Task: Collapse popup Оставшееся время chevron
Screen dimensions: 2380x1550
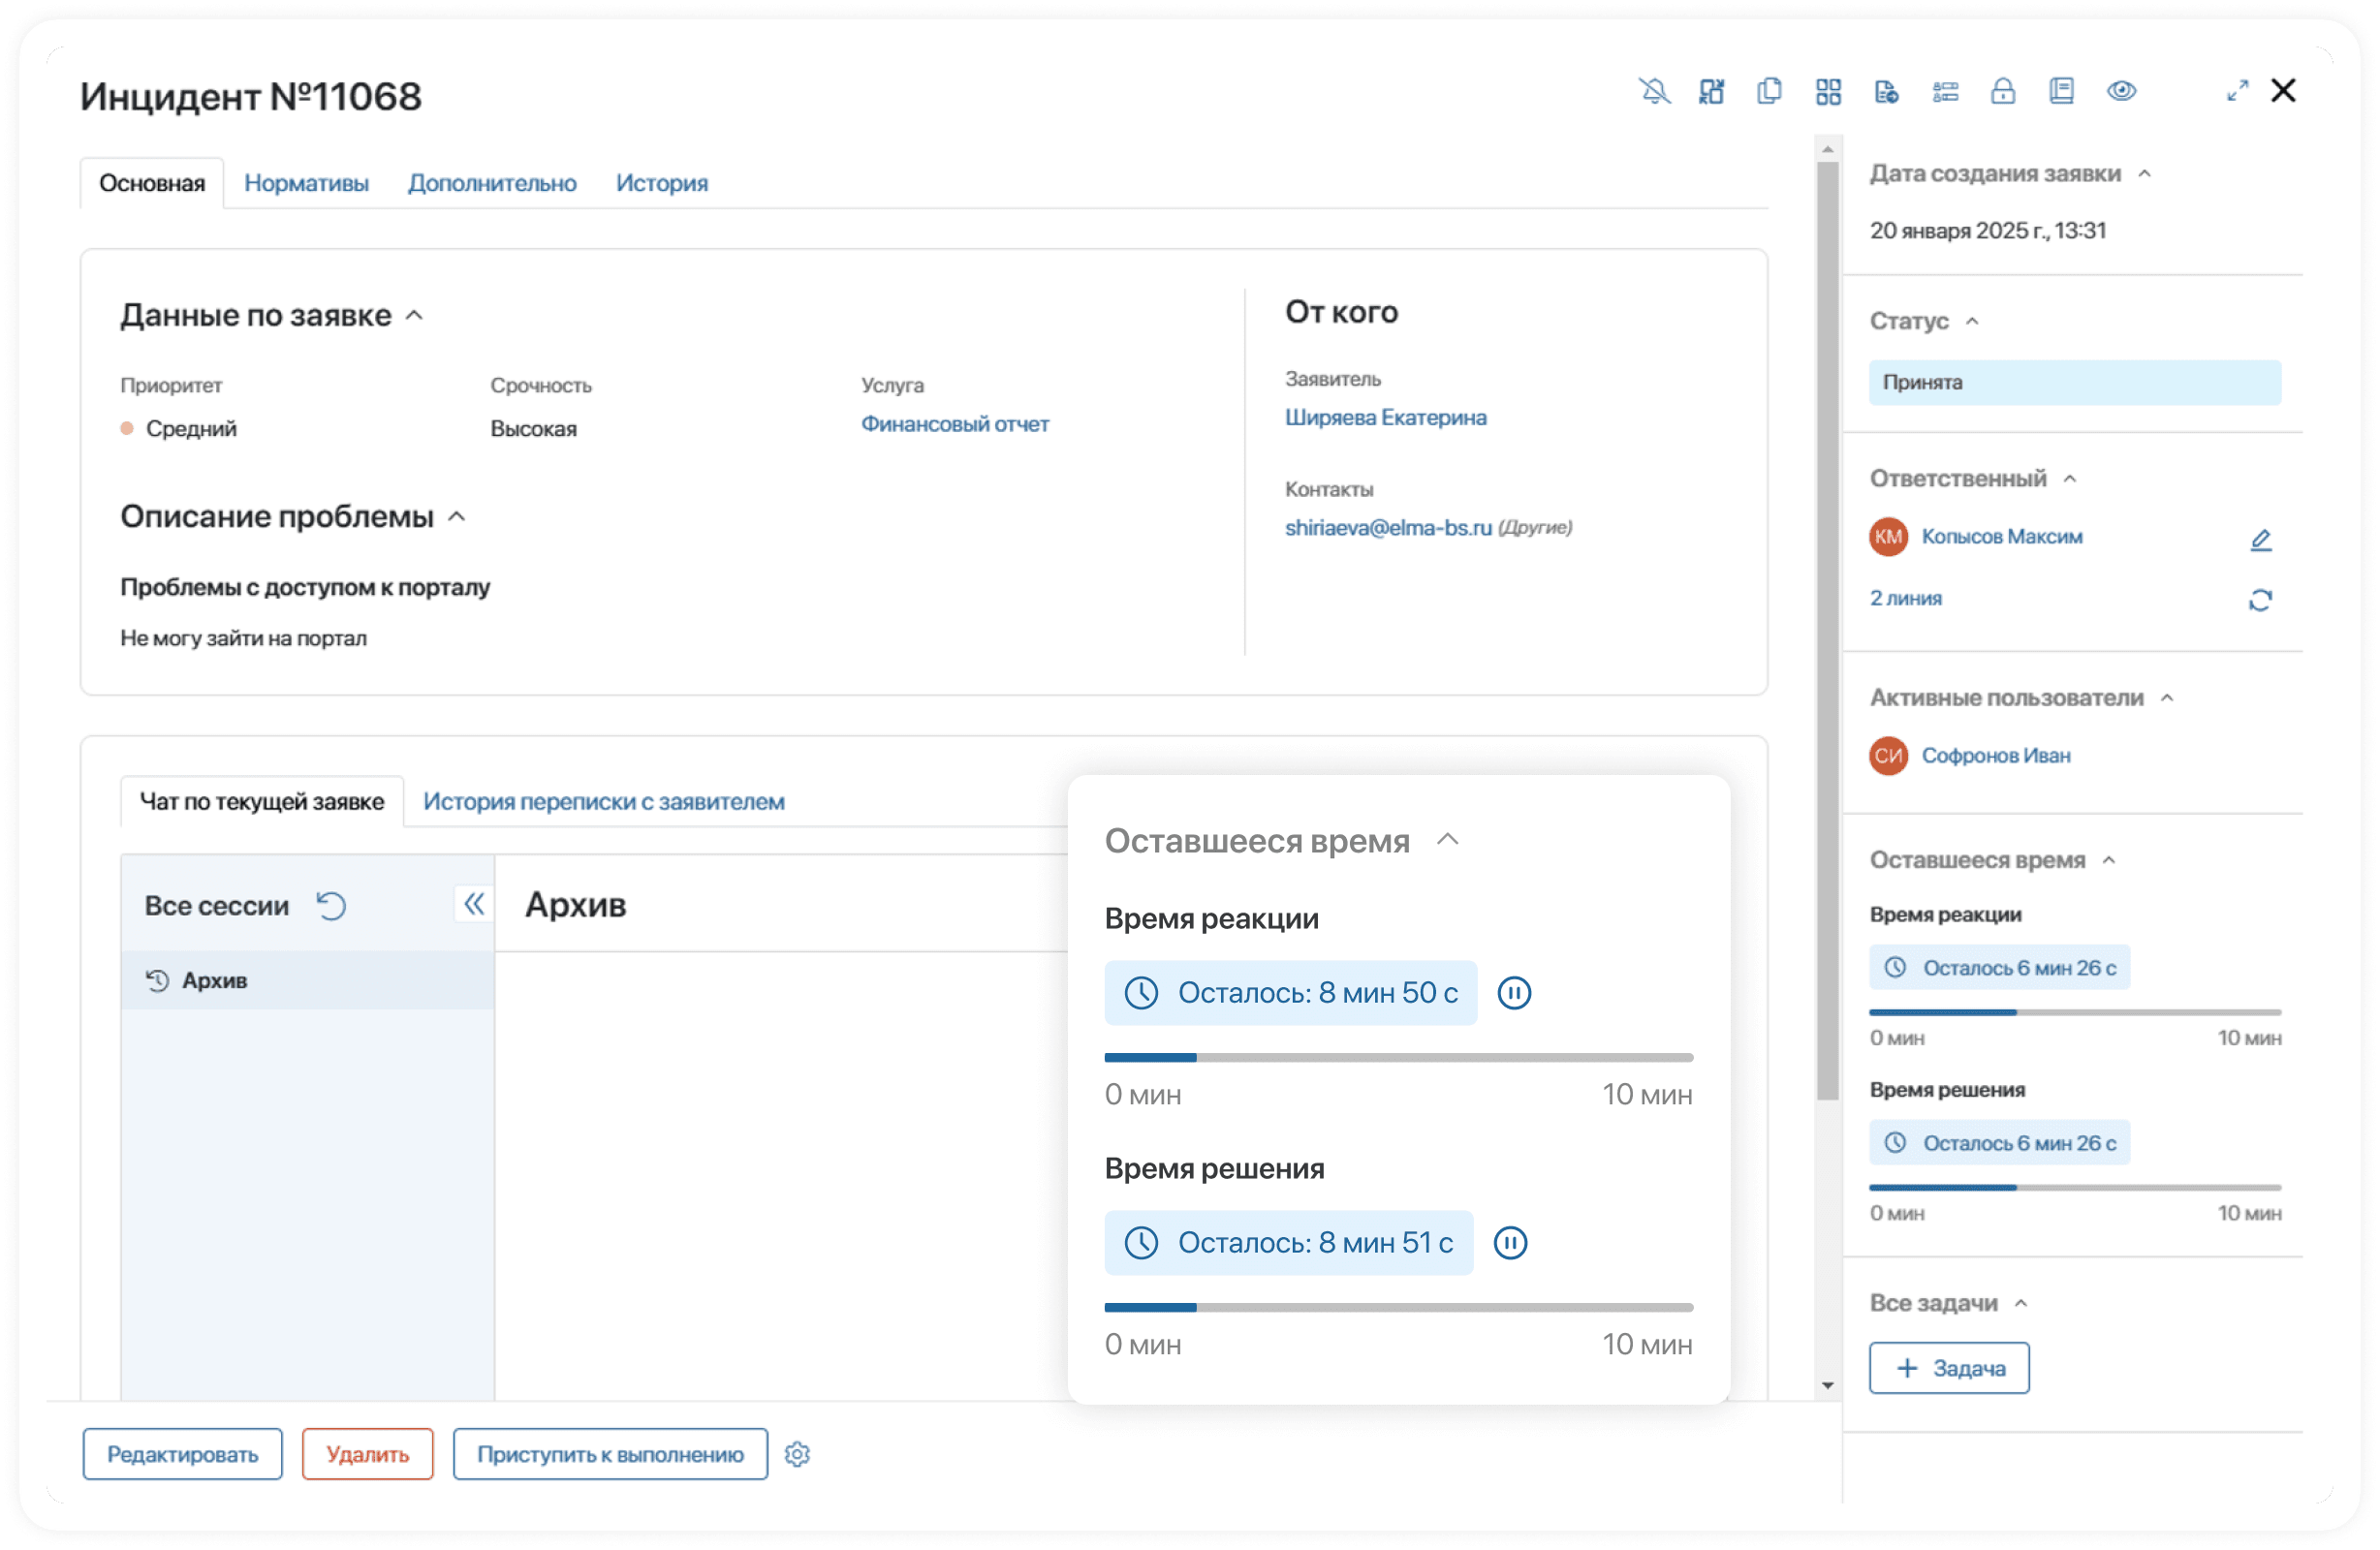Action: click(x=1448, y=841)
